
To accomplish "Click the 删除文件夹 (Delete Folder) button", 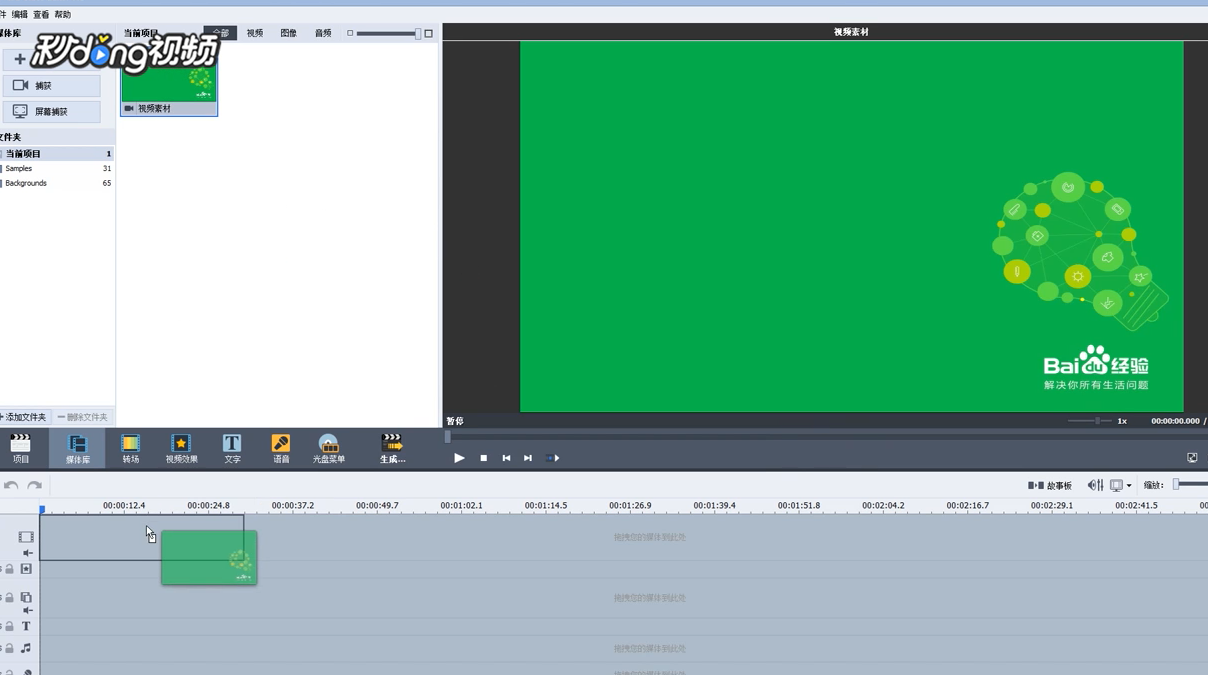I will (x=83, y=417).
